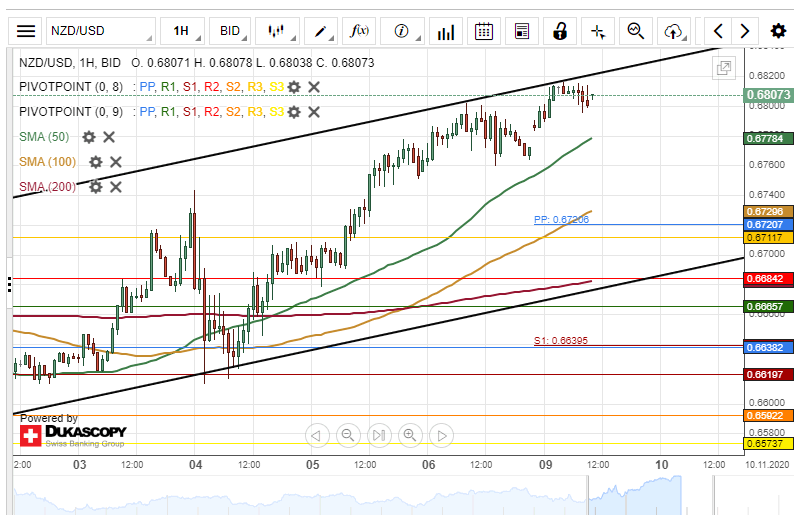Click the SMA 50 value tag 0.67784
Screen dimensions: 801x522
tap(769, 138)
